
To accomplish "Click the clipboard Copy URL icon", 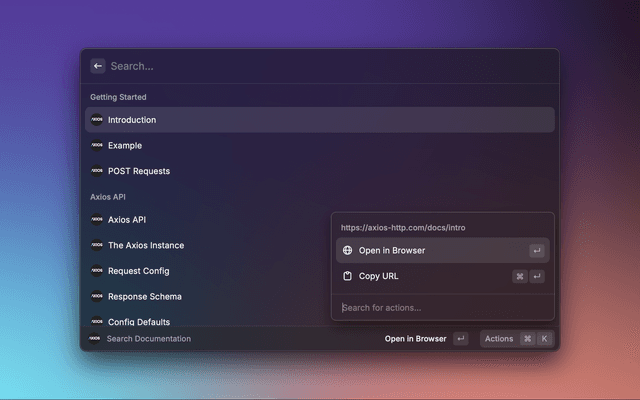I will [x=347, y=276].
